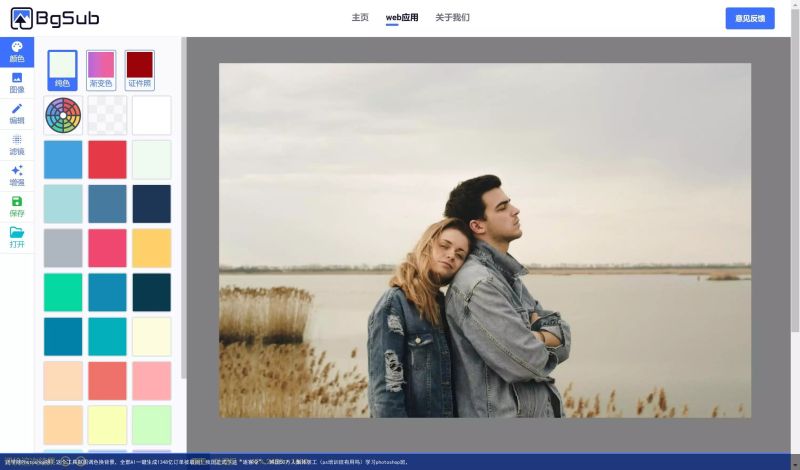Pick the light lime green swatch
This screenshot has height=470, width=800.
coord(152,425)
